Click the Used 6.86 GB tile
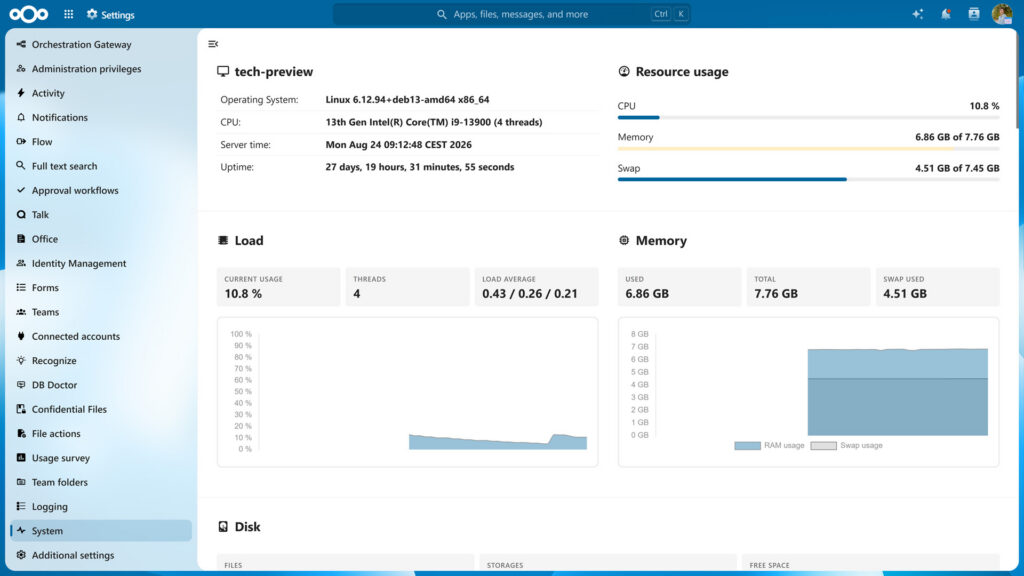 tap(680, 287)
